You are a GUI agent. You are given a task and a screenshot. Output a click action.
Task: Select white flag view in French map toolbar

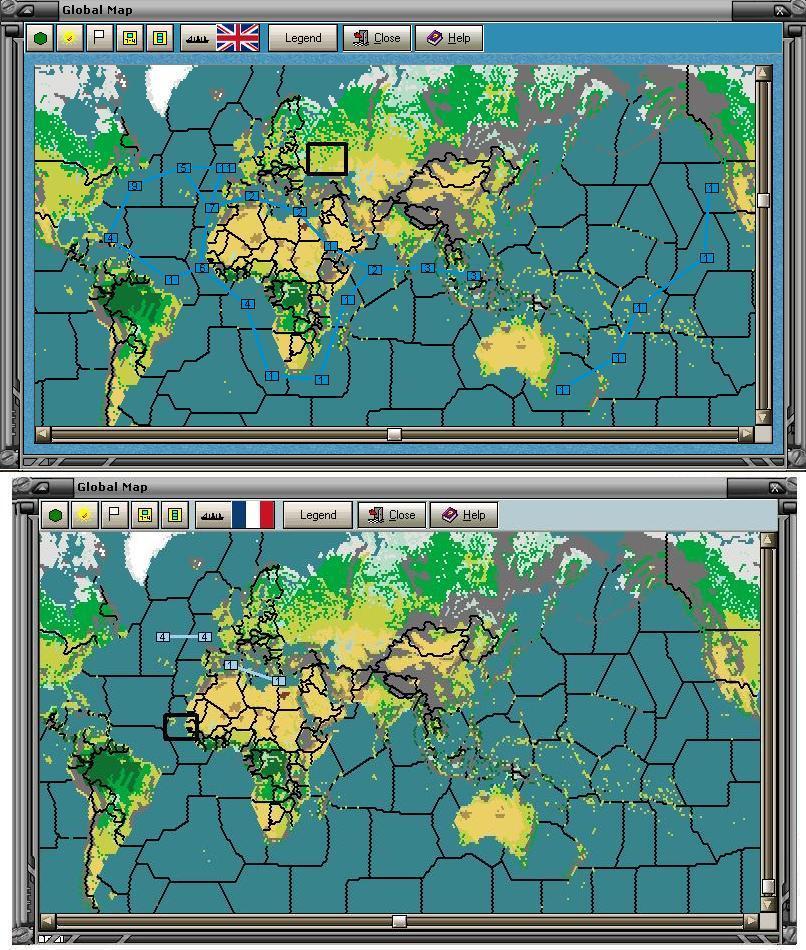115,515
